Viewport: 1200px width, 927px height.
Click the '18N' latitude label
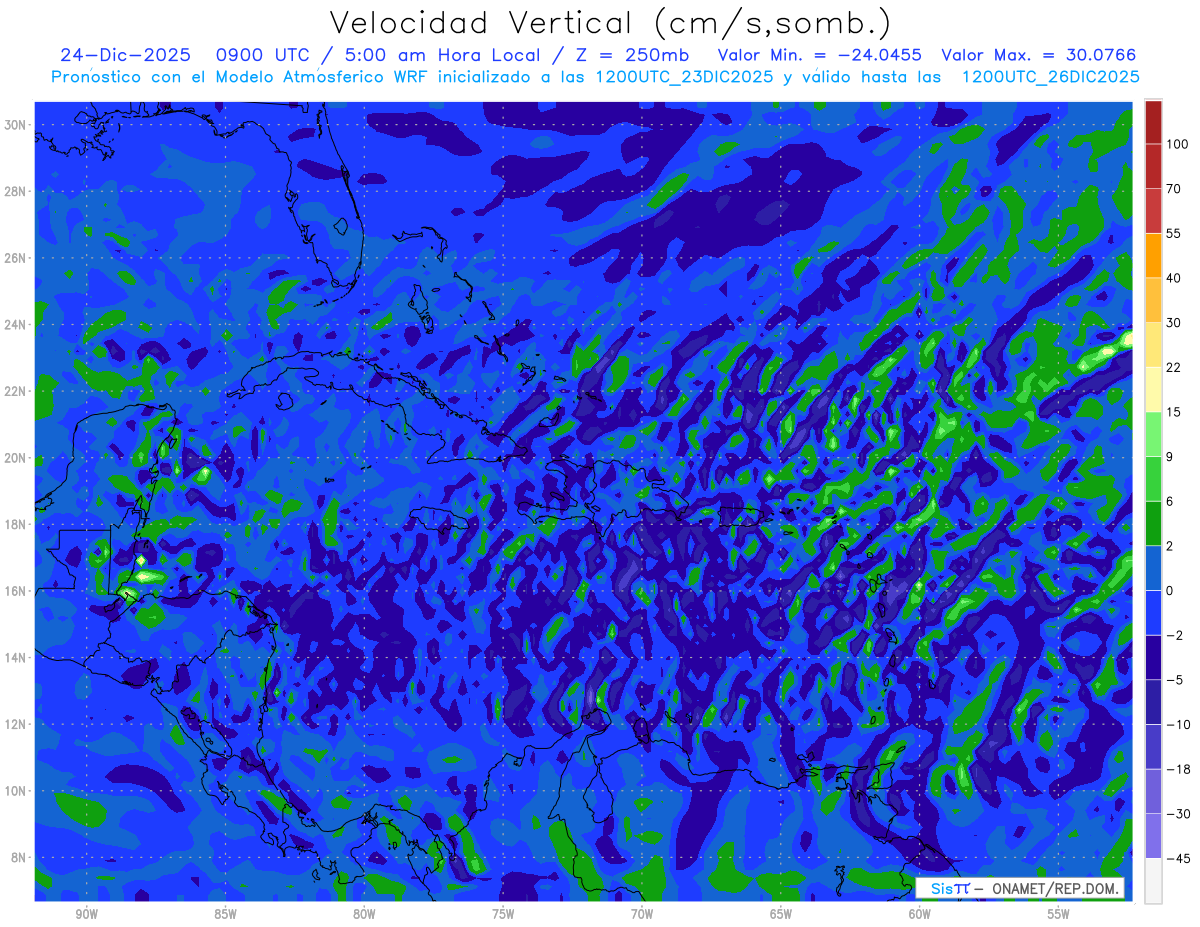(x=16, y=524)
